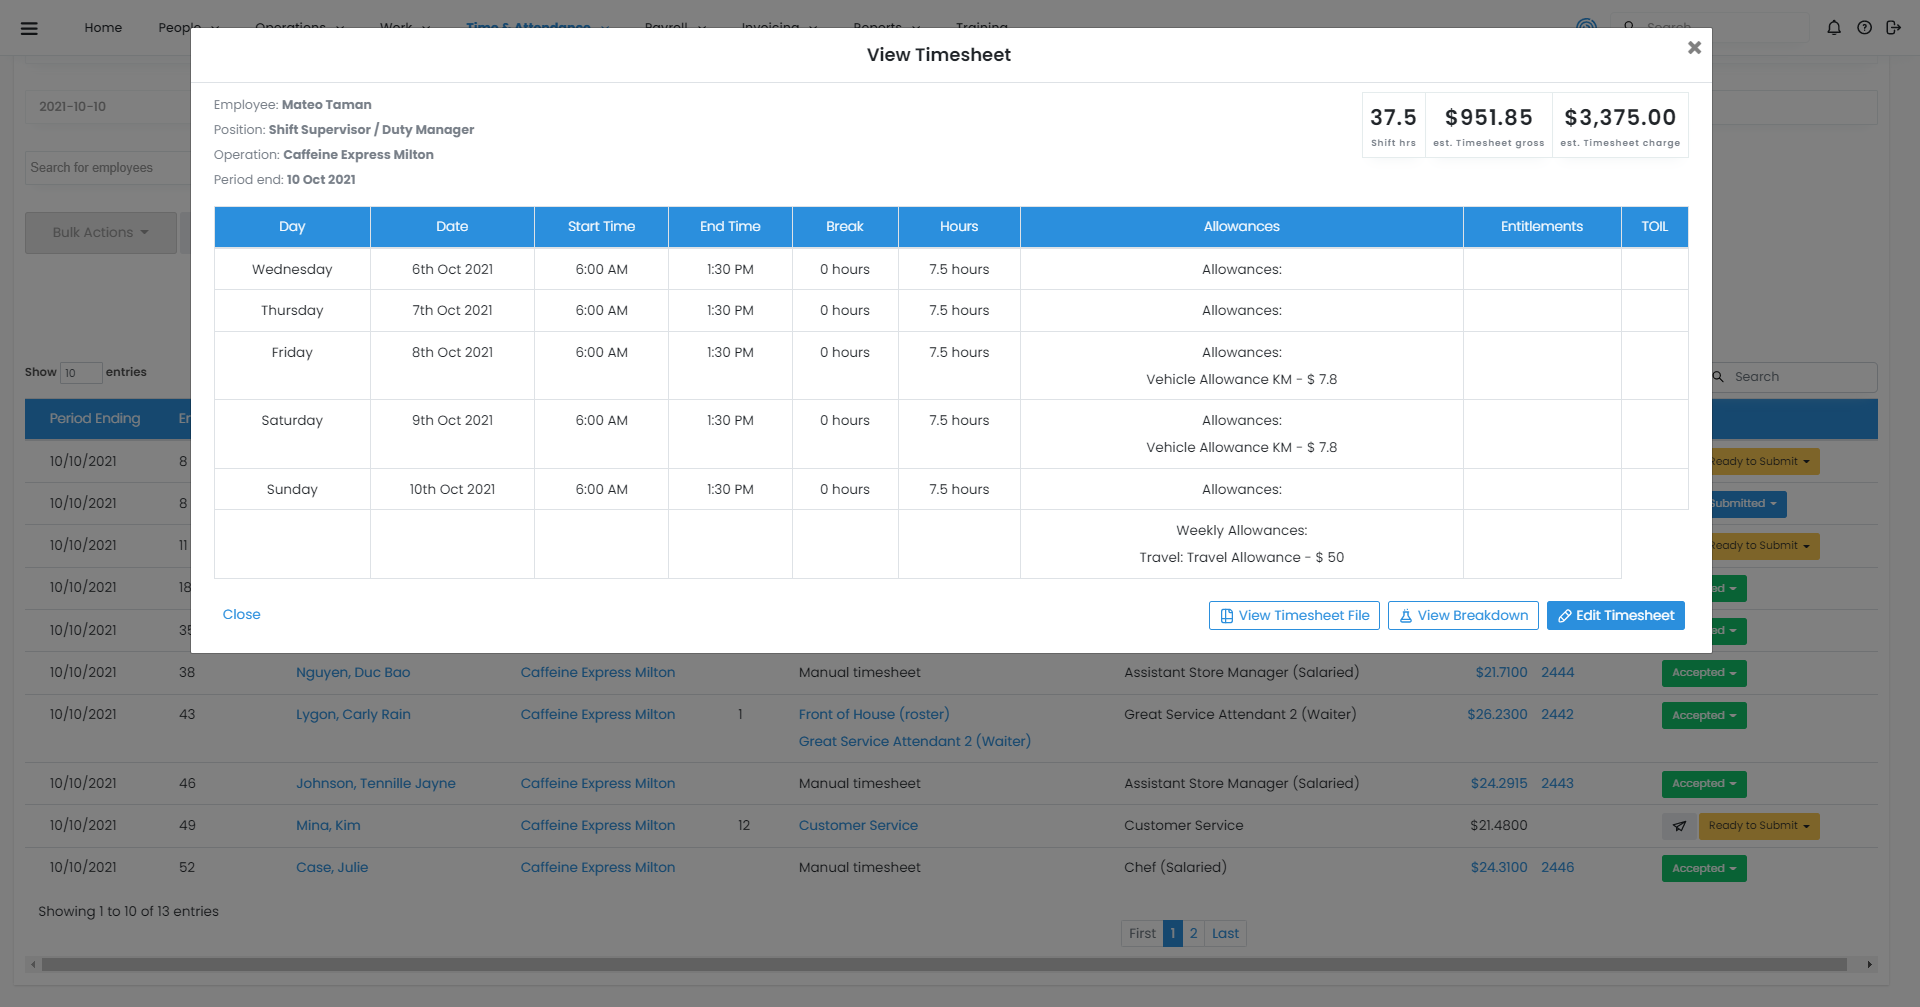Open Ready to Submit dropdown for Mina, Kim
Screen dimensions: 1920x1007
(x=1758, y=826)
